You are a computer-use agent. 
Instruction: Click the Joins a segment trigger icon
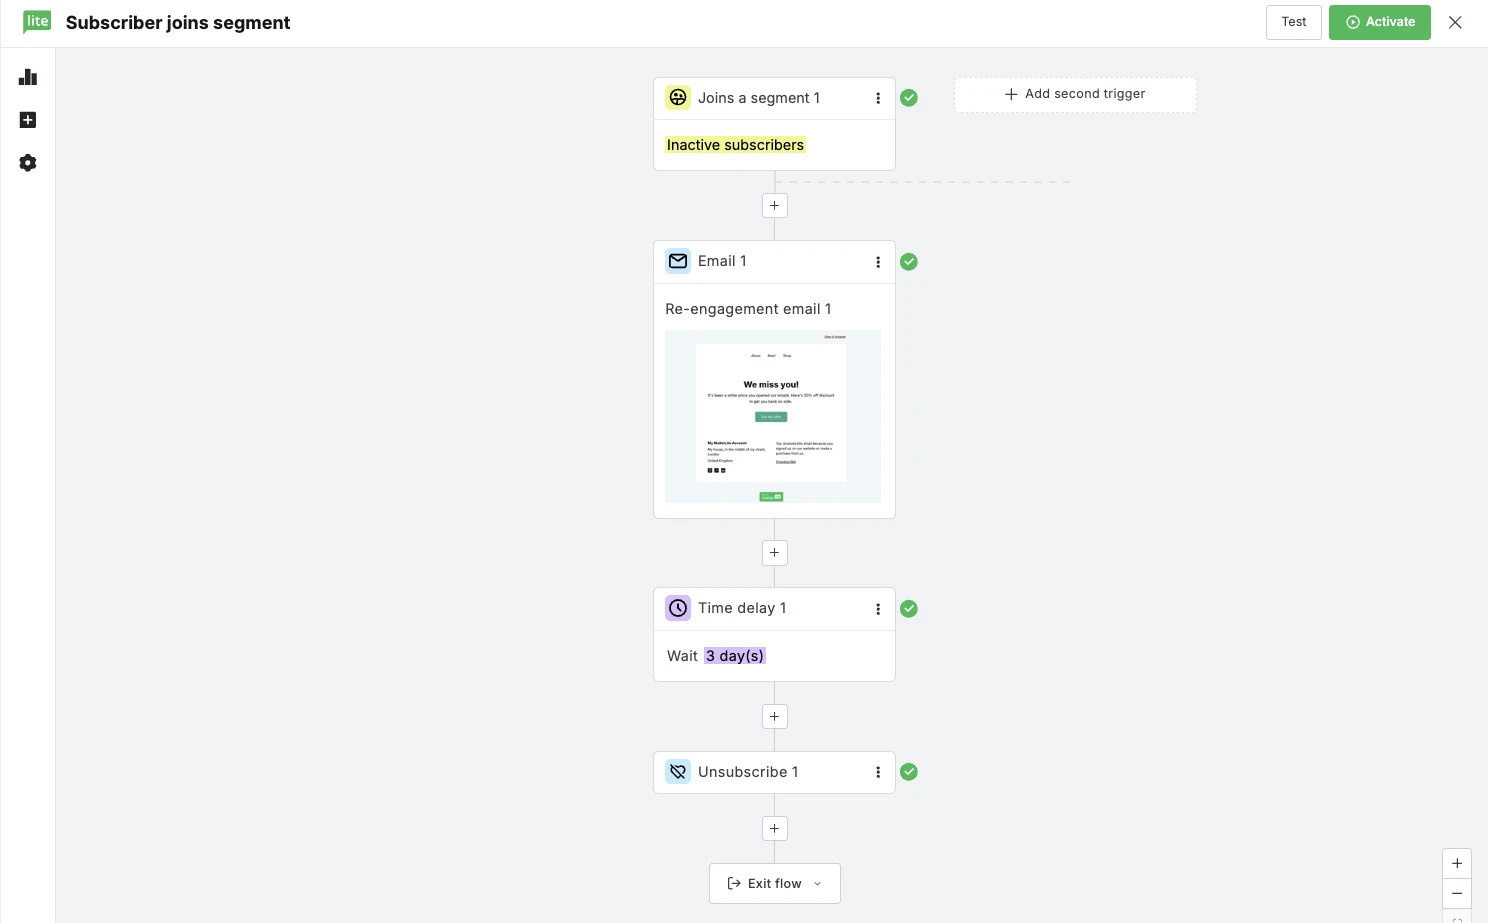click(678, 98)
